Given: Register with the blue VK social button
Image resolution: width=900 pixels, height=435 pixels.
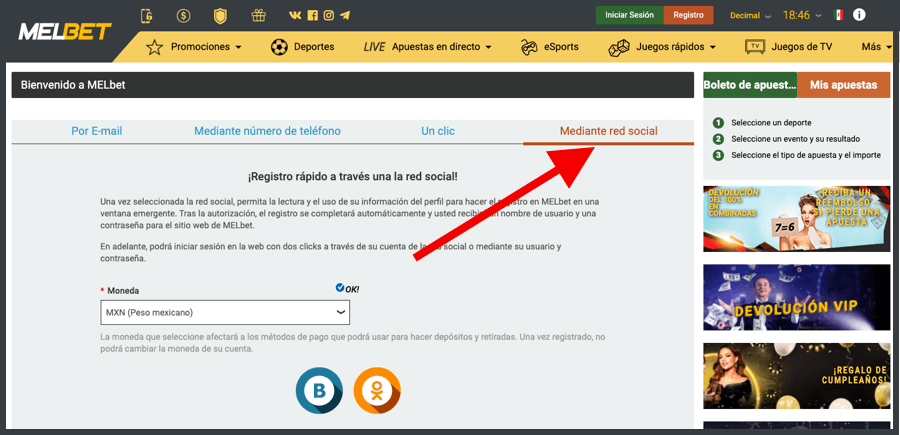Looking at the screenshot, I should (319, 391).
